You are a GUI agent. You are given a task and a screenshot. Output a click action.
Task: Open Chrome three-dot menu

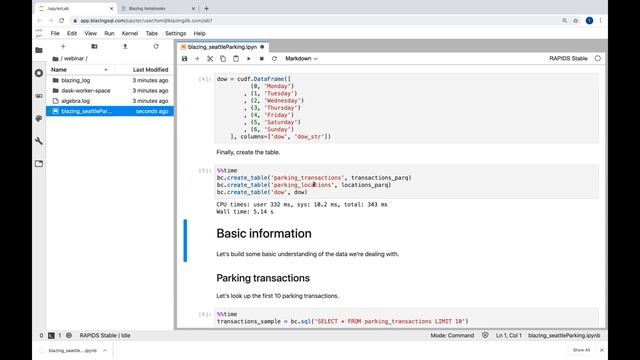coord(600,20)
